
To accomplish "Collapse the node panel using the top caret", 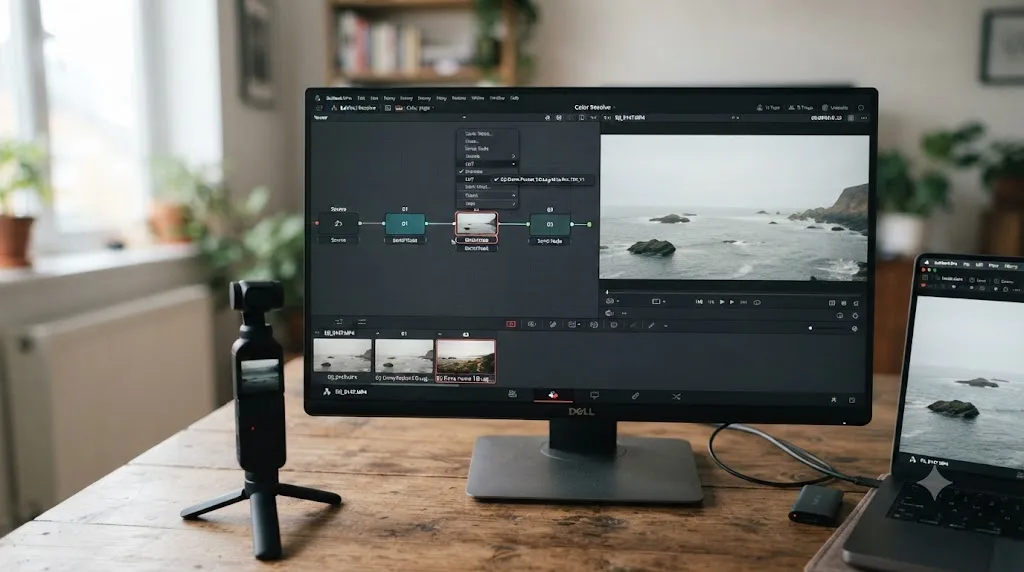I will point(464,118).
